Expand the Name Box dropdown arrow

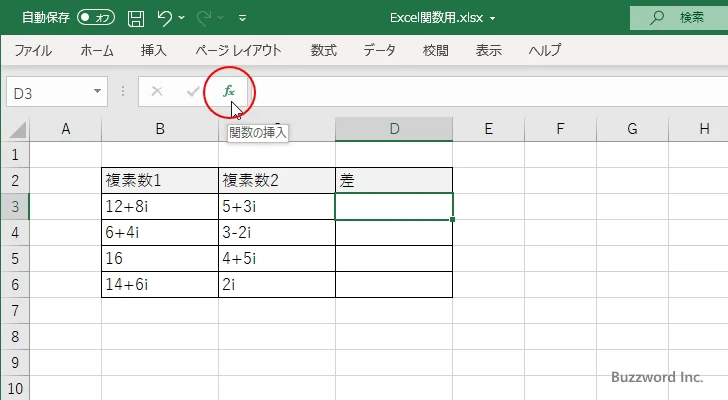pos(98,91)
